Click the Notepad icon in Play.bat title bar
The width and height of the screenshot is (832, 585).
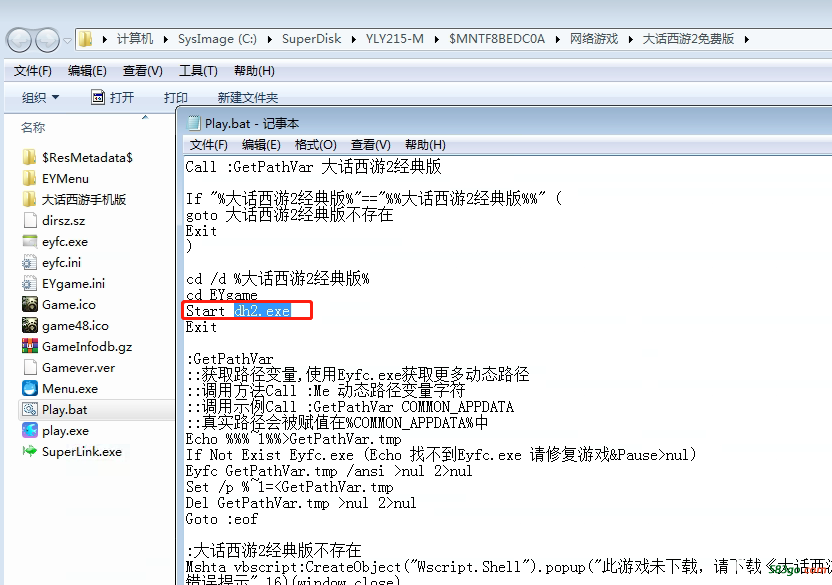coord(194,124)
